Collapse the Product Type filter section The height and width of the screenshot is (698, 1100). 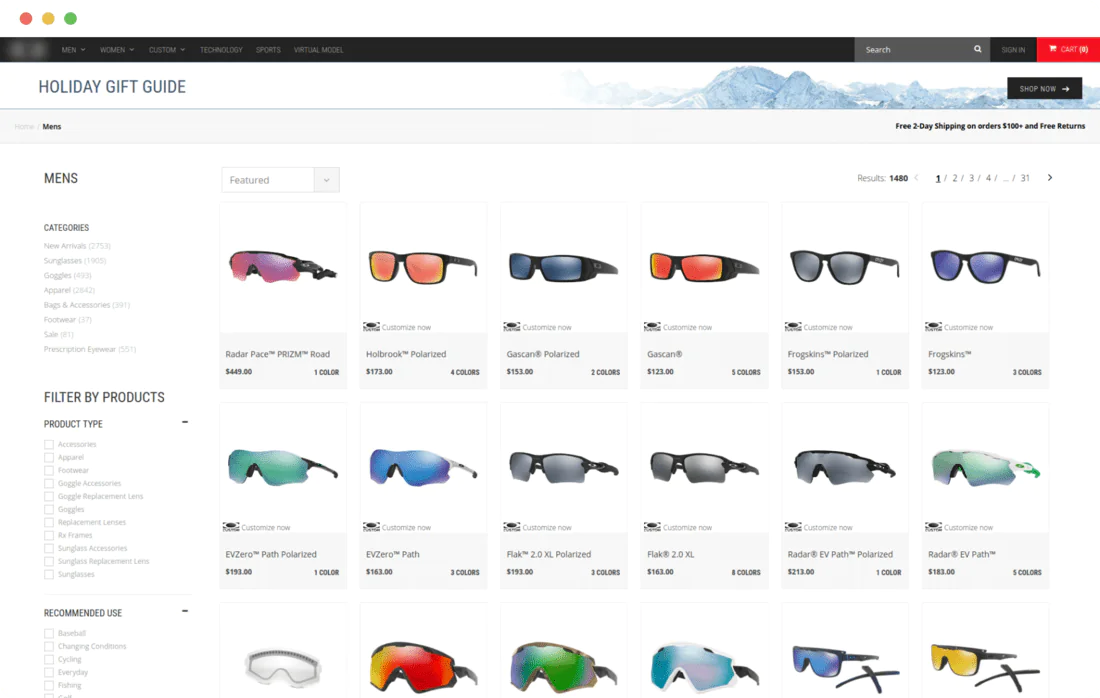185,422
